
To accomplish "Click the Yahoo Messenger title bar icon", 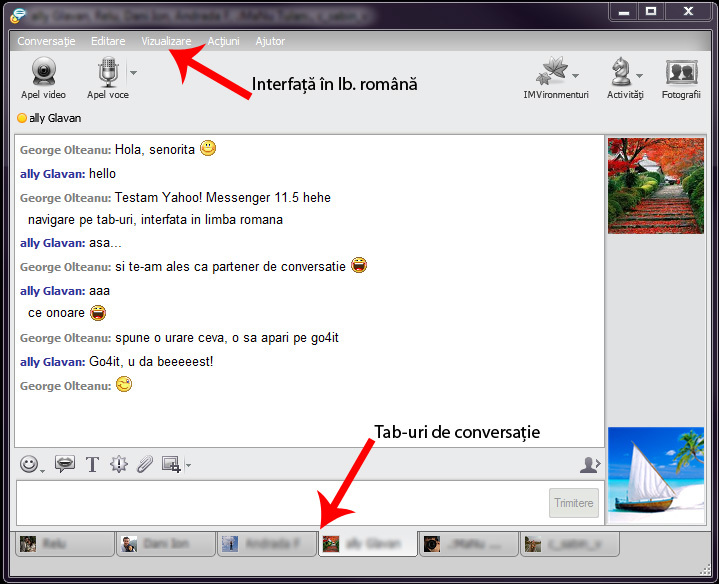I will [18, 16].
